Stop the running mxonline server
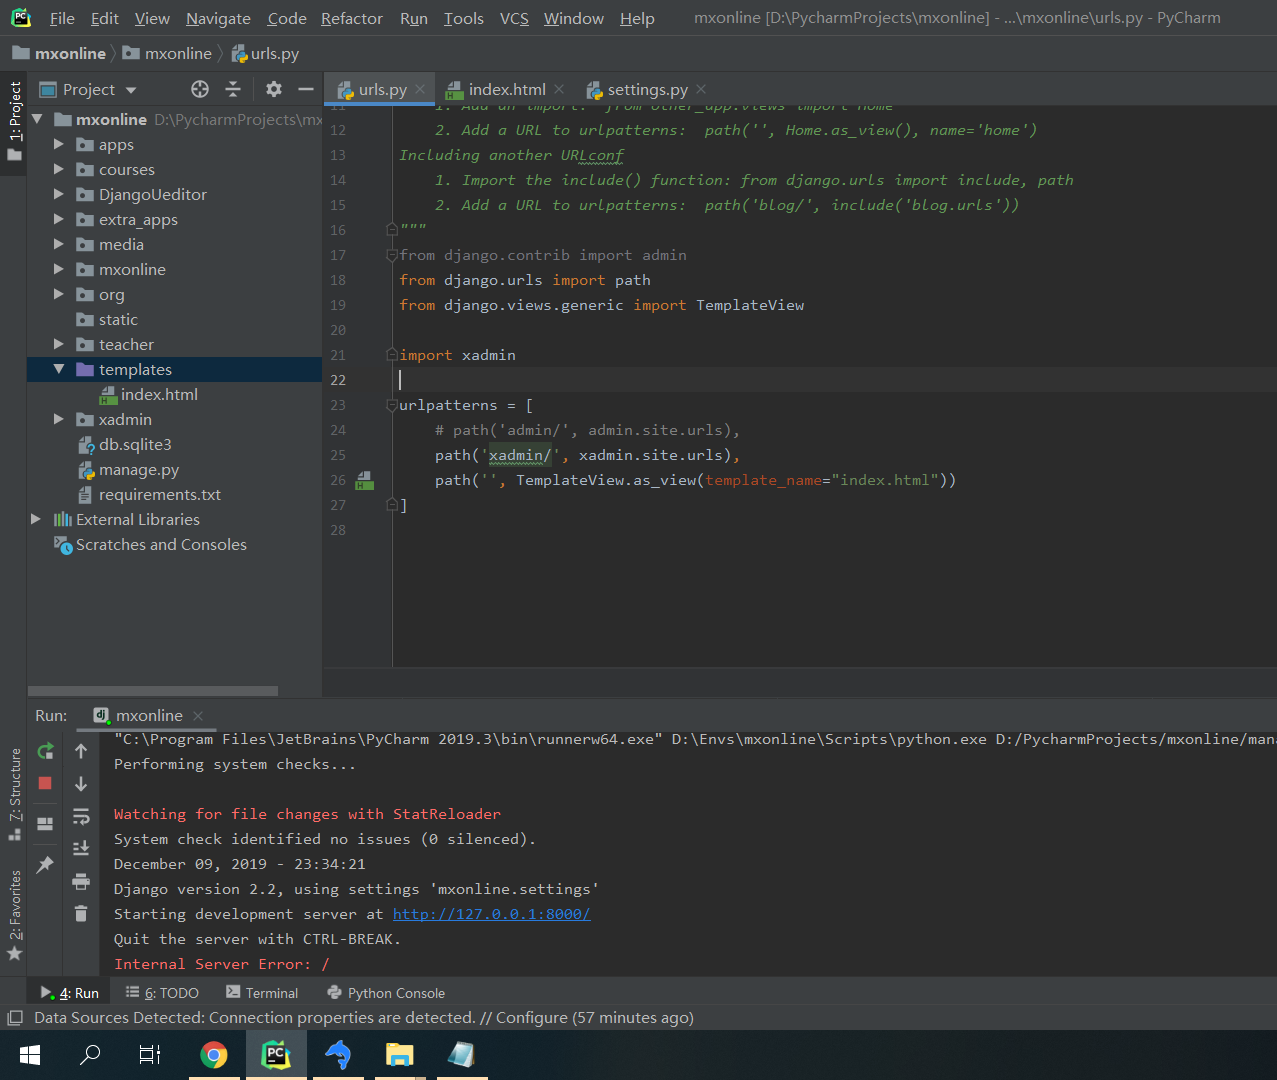 [45, 784]
